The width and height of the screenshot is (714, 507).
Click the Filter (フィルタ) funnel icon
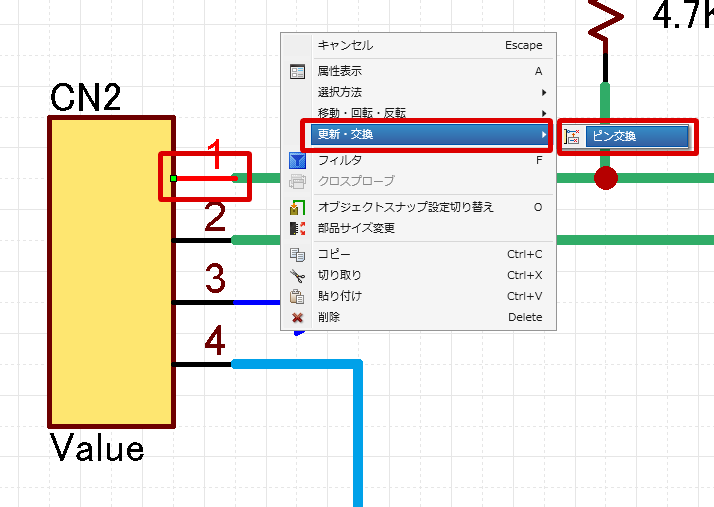(x=297, y=160)
